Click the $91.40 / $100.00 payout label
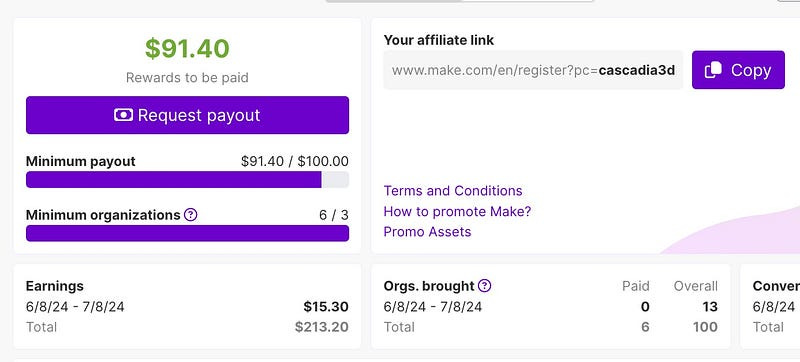Viewport: 800px width, 362px height. [295, 162]
